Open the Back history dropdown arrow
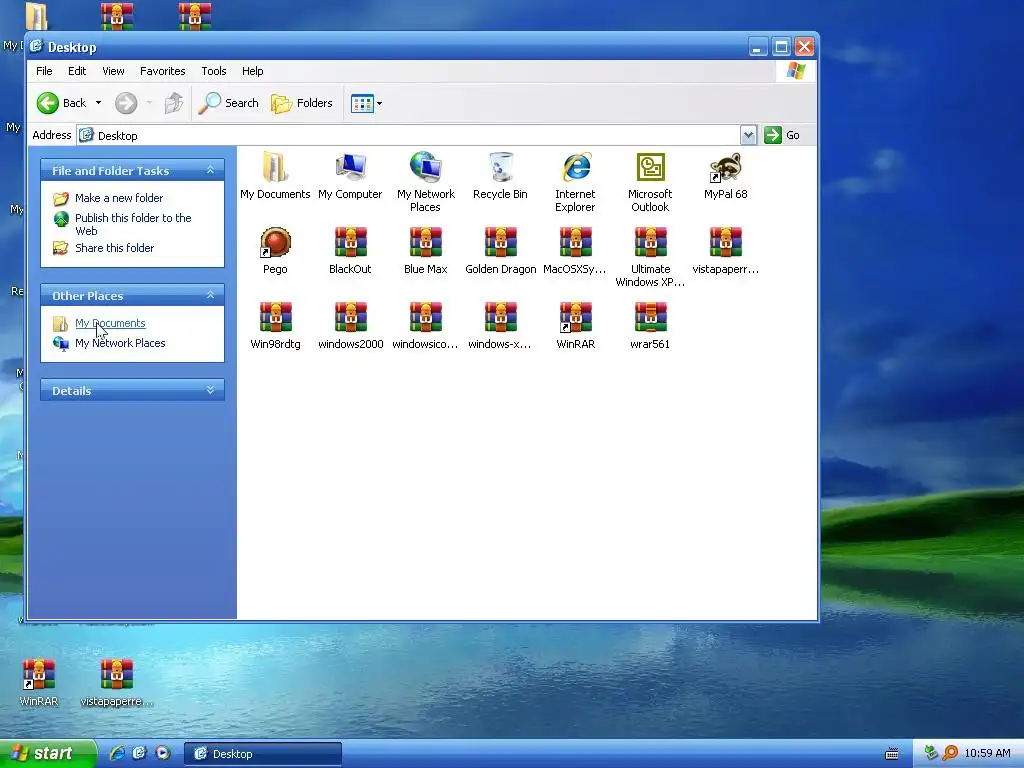The width and height of the screenshot is (1024, 768). [x=99, y=103]
